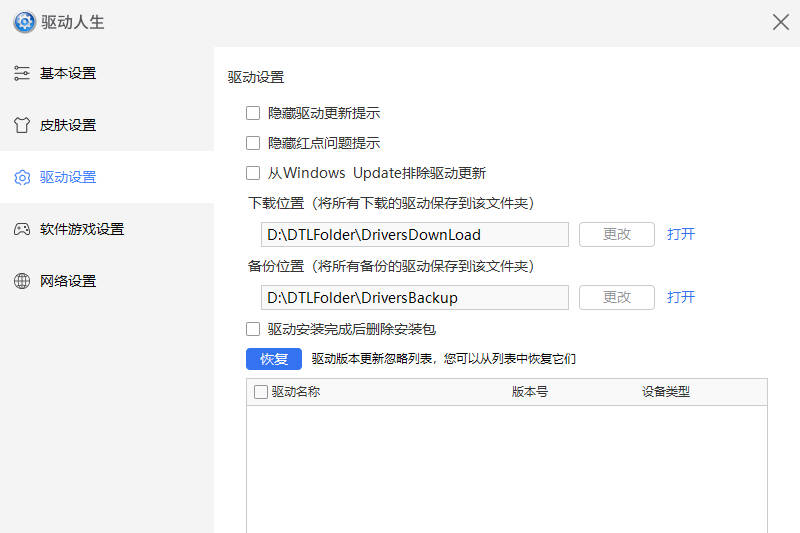Click the gear icon for 驱动设置
Viewport: 800px width, 533px height.
22,177
